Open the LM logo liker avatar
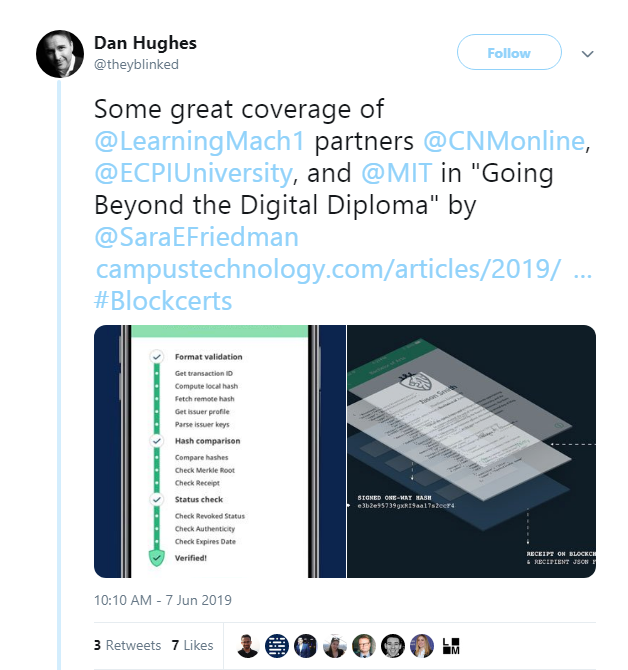The width and height of the screenshot is (628, 670). [451, 646]
